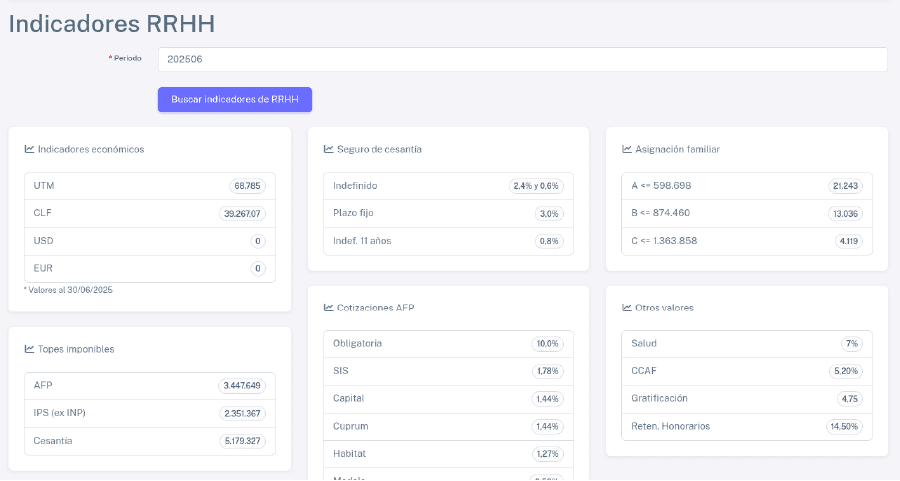Click the chart icon beside Otros valores

tap(627, 308)
